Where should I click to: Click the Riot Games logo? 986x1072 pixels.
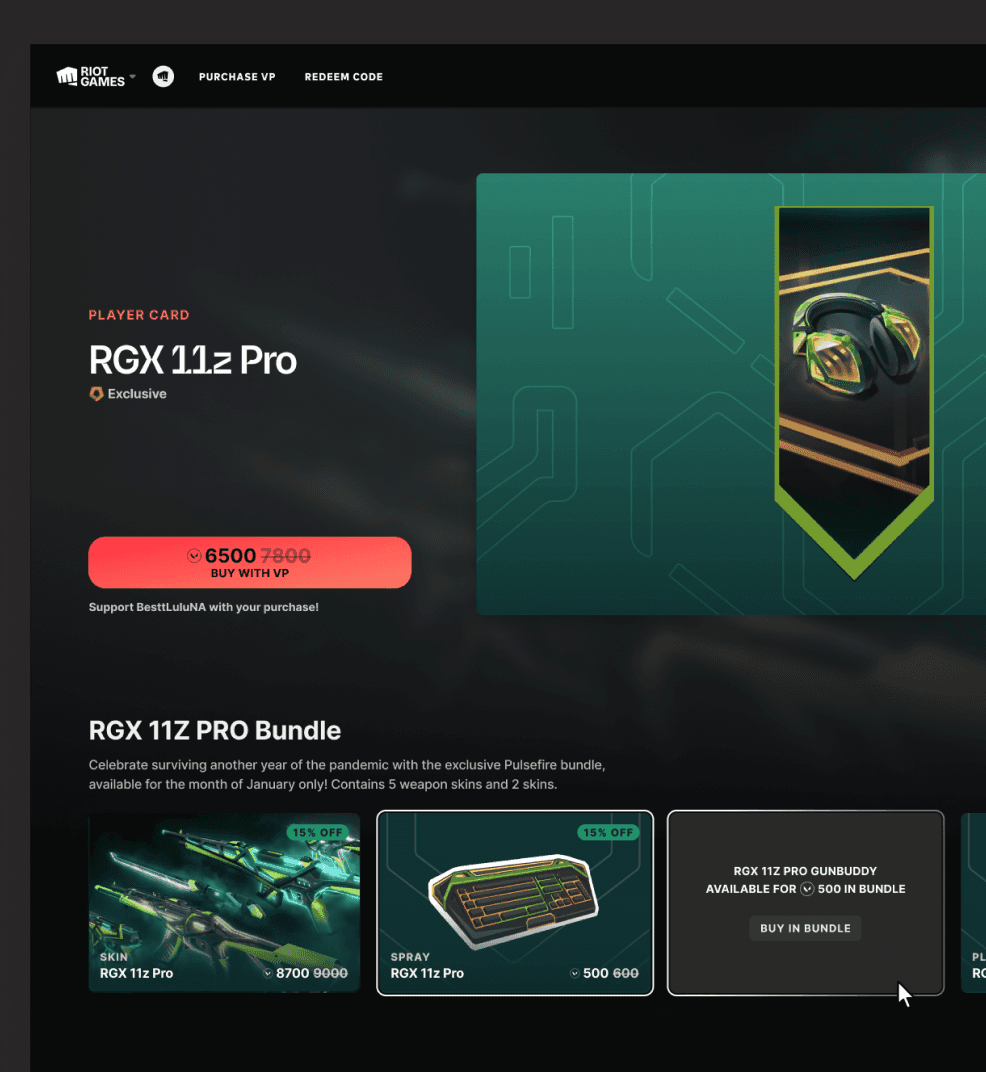point(90,77)
